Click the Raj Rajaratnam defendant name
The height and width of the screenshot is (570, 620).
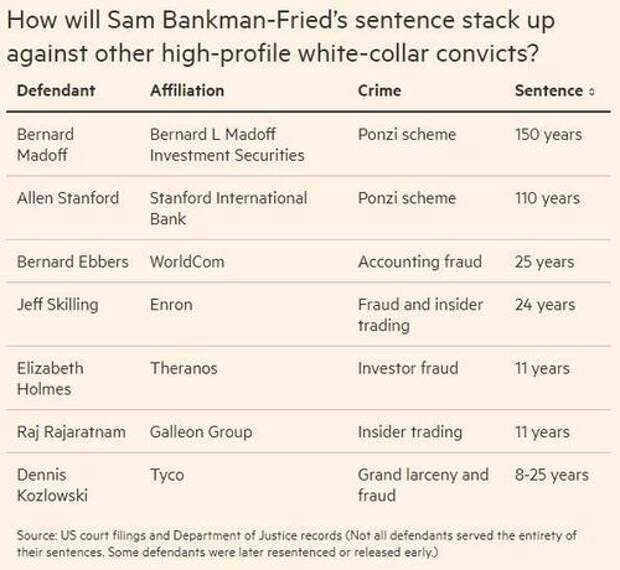tap(71, 432)
